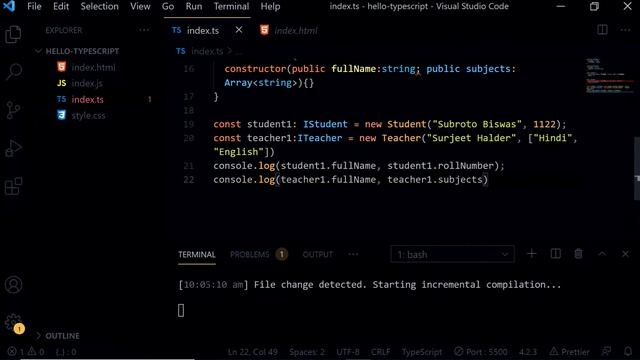Screen dimensions: 640x360
Task: Show more panel tabs ellipsis
Action: coord(353,254)
